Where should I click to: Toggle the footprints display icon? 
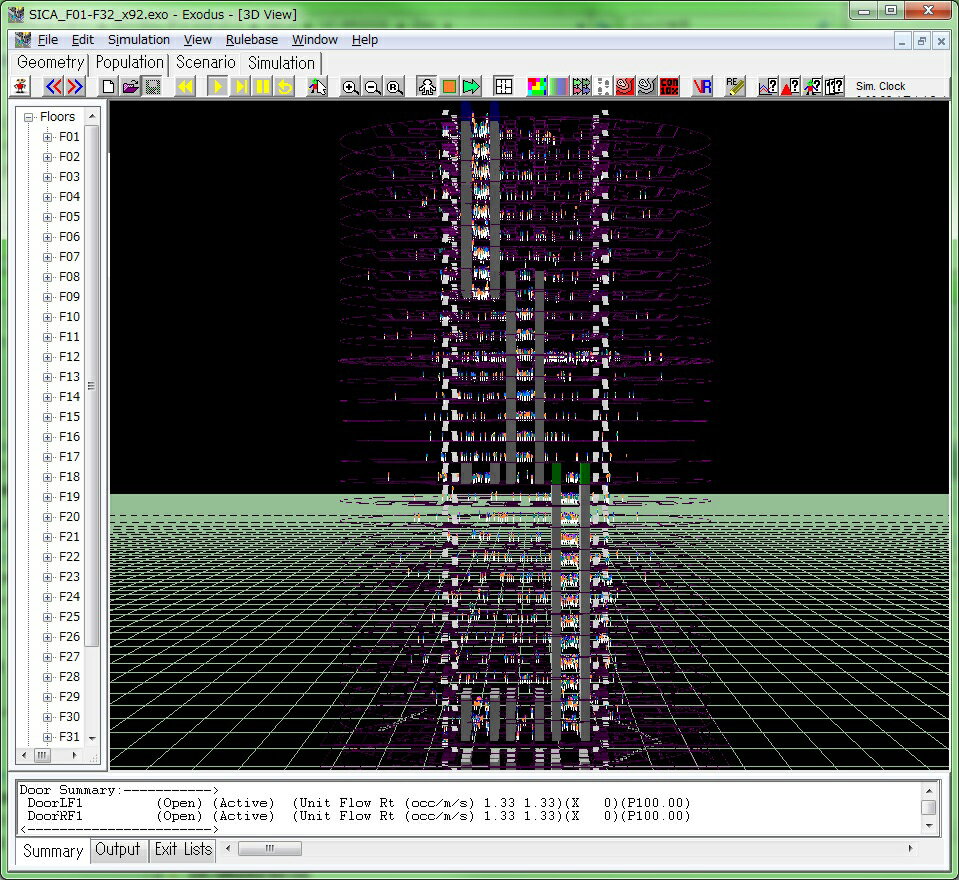point(603,86)
